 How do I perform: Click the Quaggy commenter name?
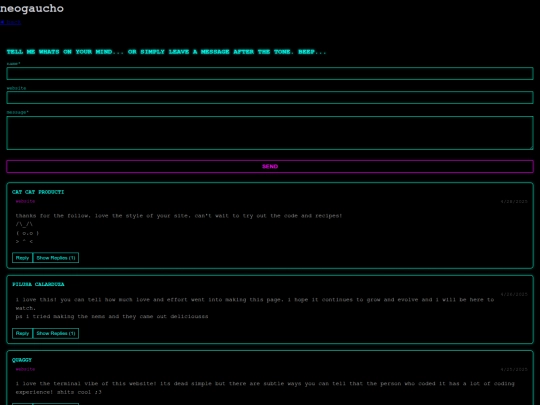pos(22,360)
